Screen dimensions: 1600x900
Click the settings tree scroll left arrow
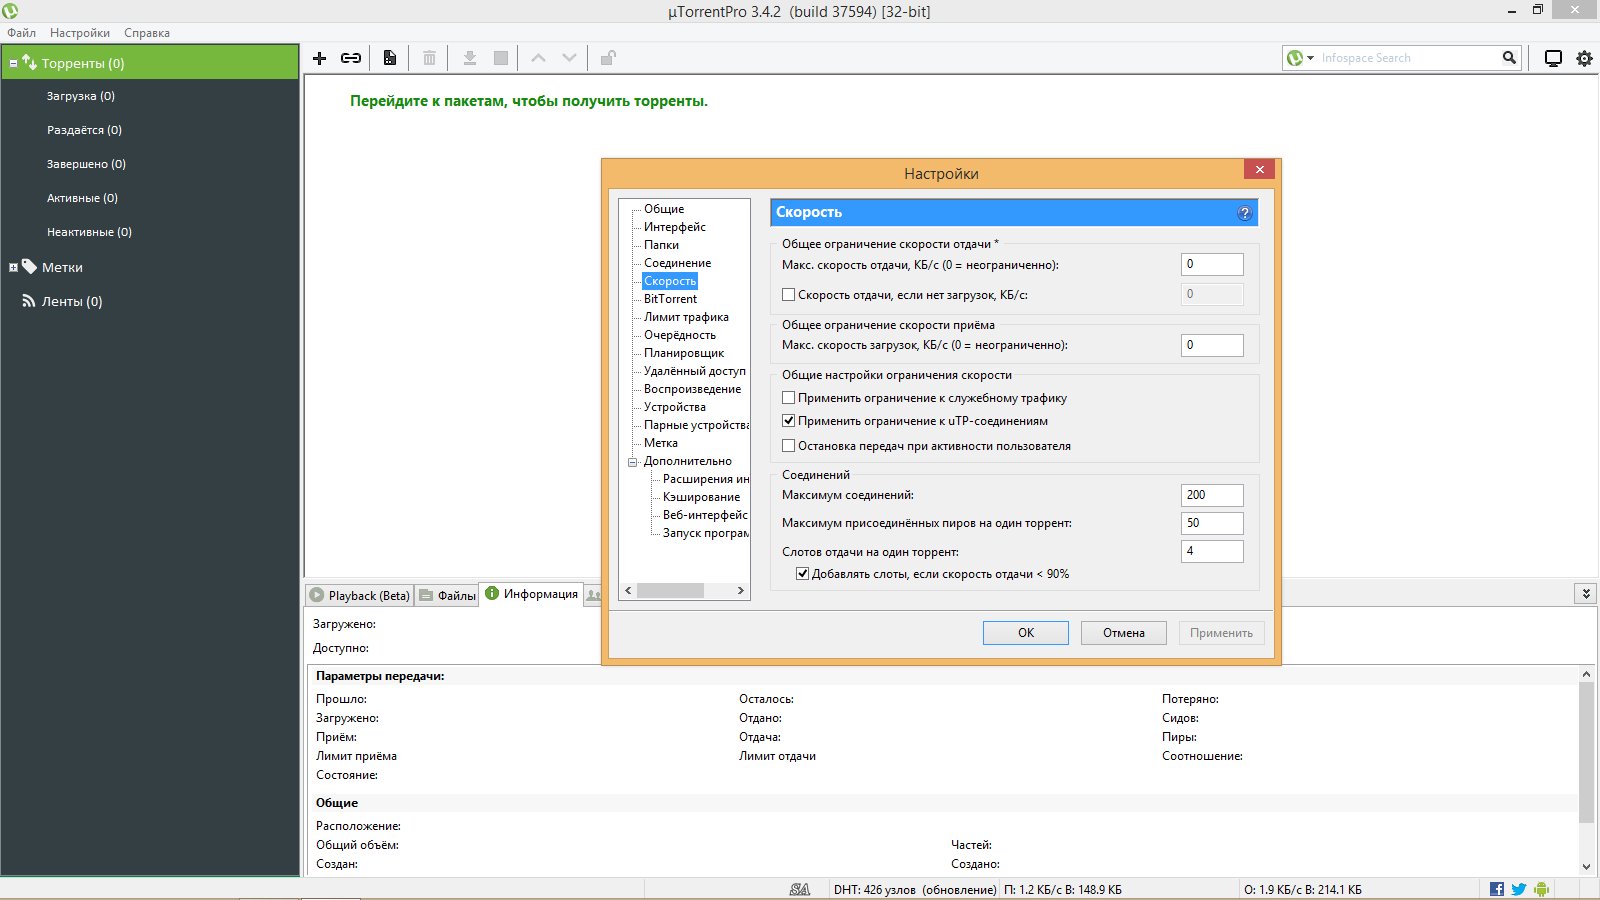click(628, 591)
